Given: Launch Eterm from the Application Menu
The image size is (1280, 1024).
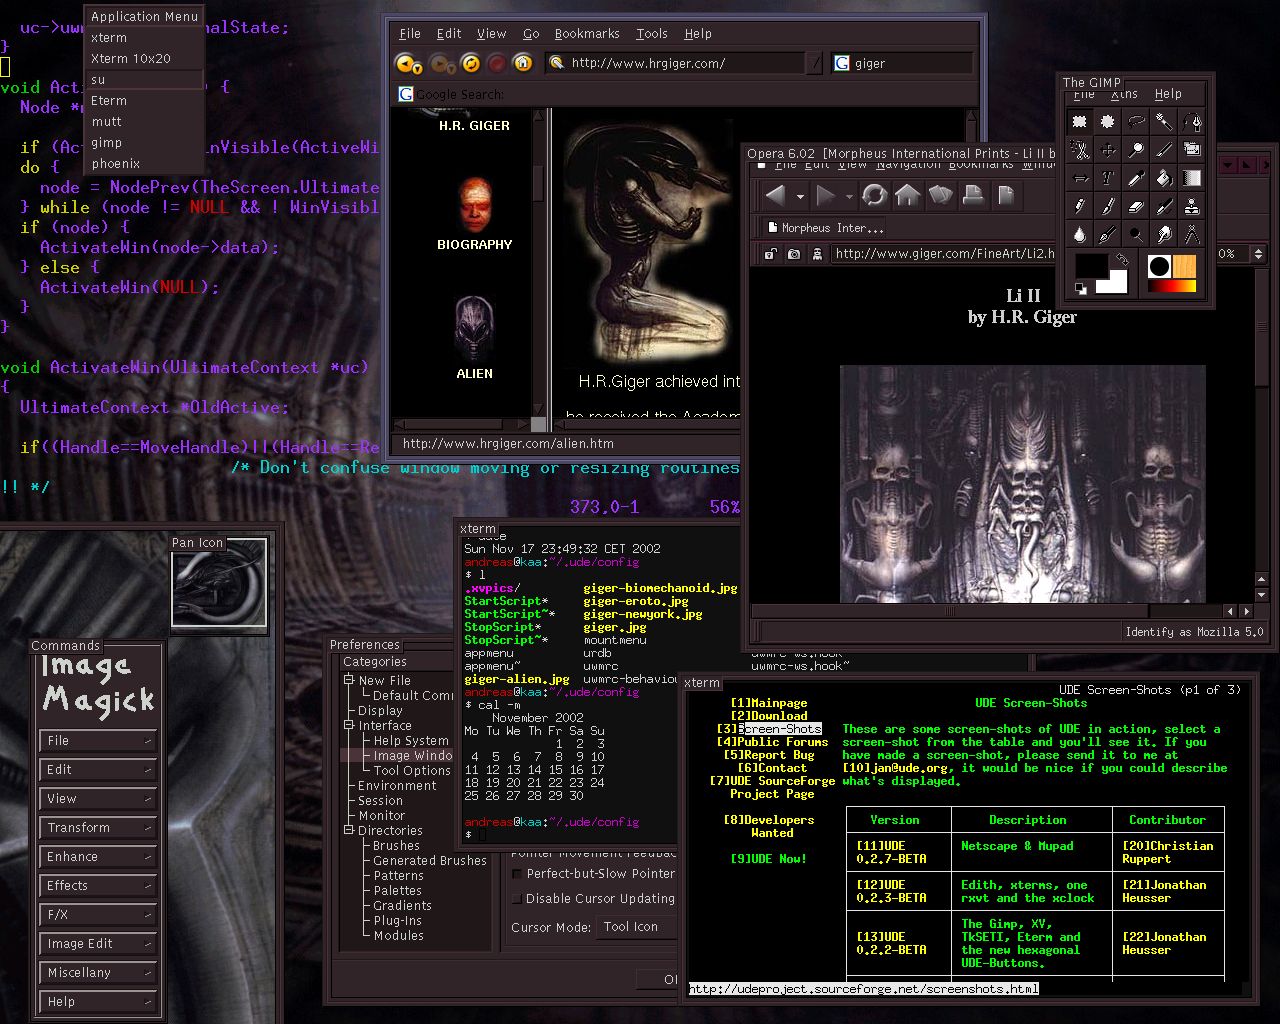Looking at the screenshot, I should (144, 101).
